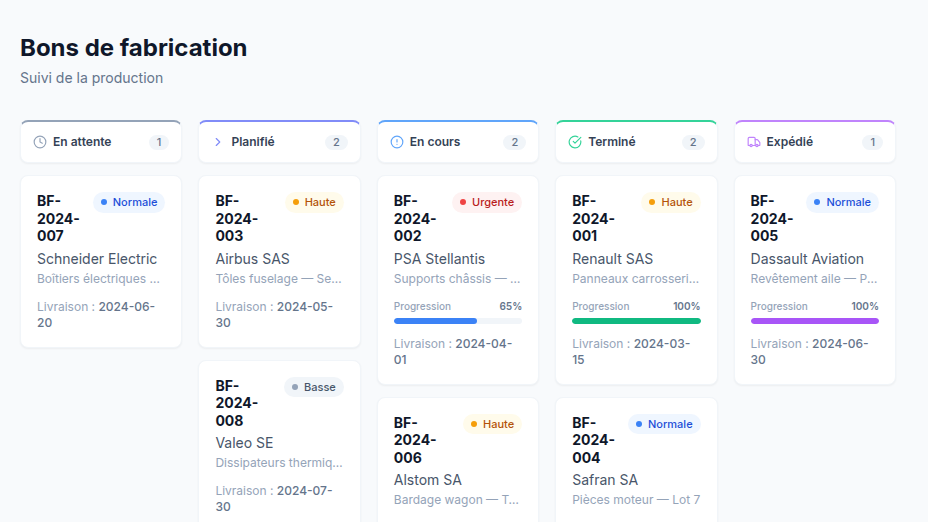The width and height of the screenshot is (928, 522).
Task: Click the blue 65% progress bar
Action: click(458, 321)
